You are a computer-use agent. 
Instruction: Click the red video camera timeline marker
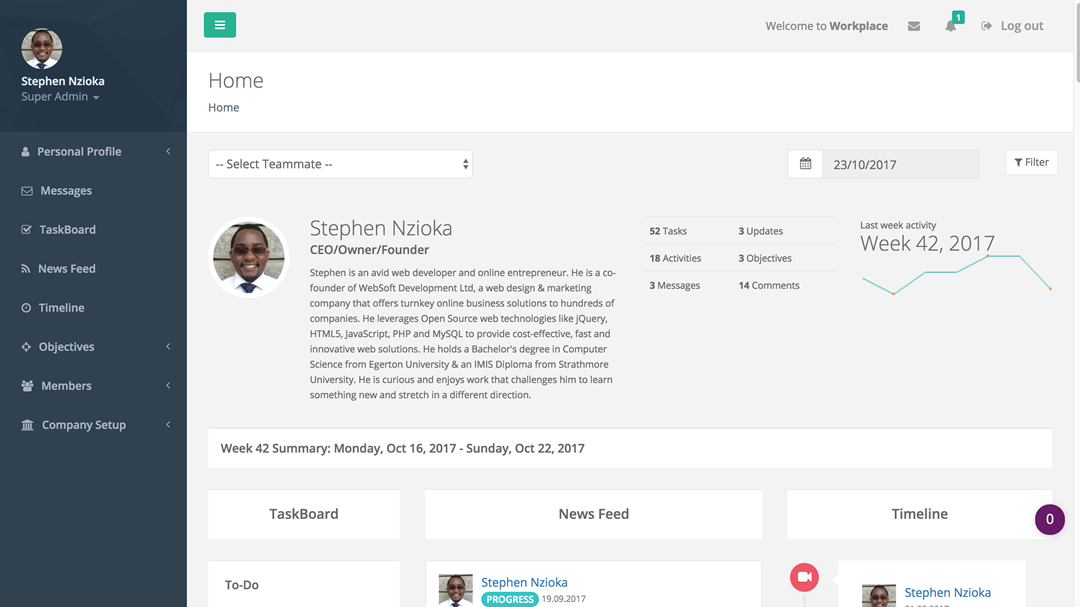tap(804, 577)
